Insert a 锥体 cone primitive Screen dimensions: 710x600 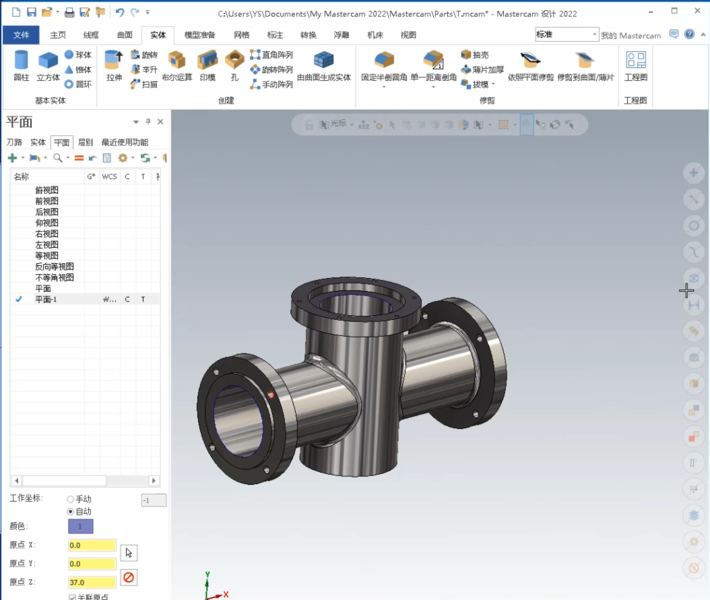coord(78,69)
